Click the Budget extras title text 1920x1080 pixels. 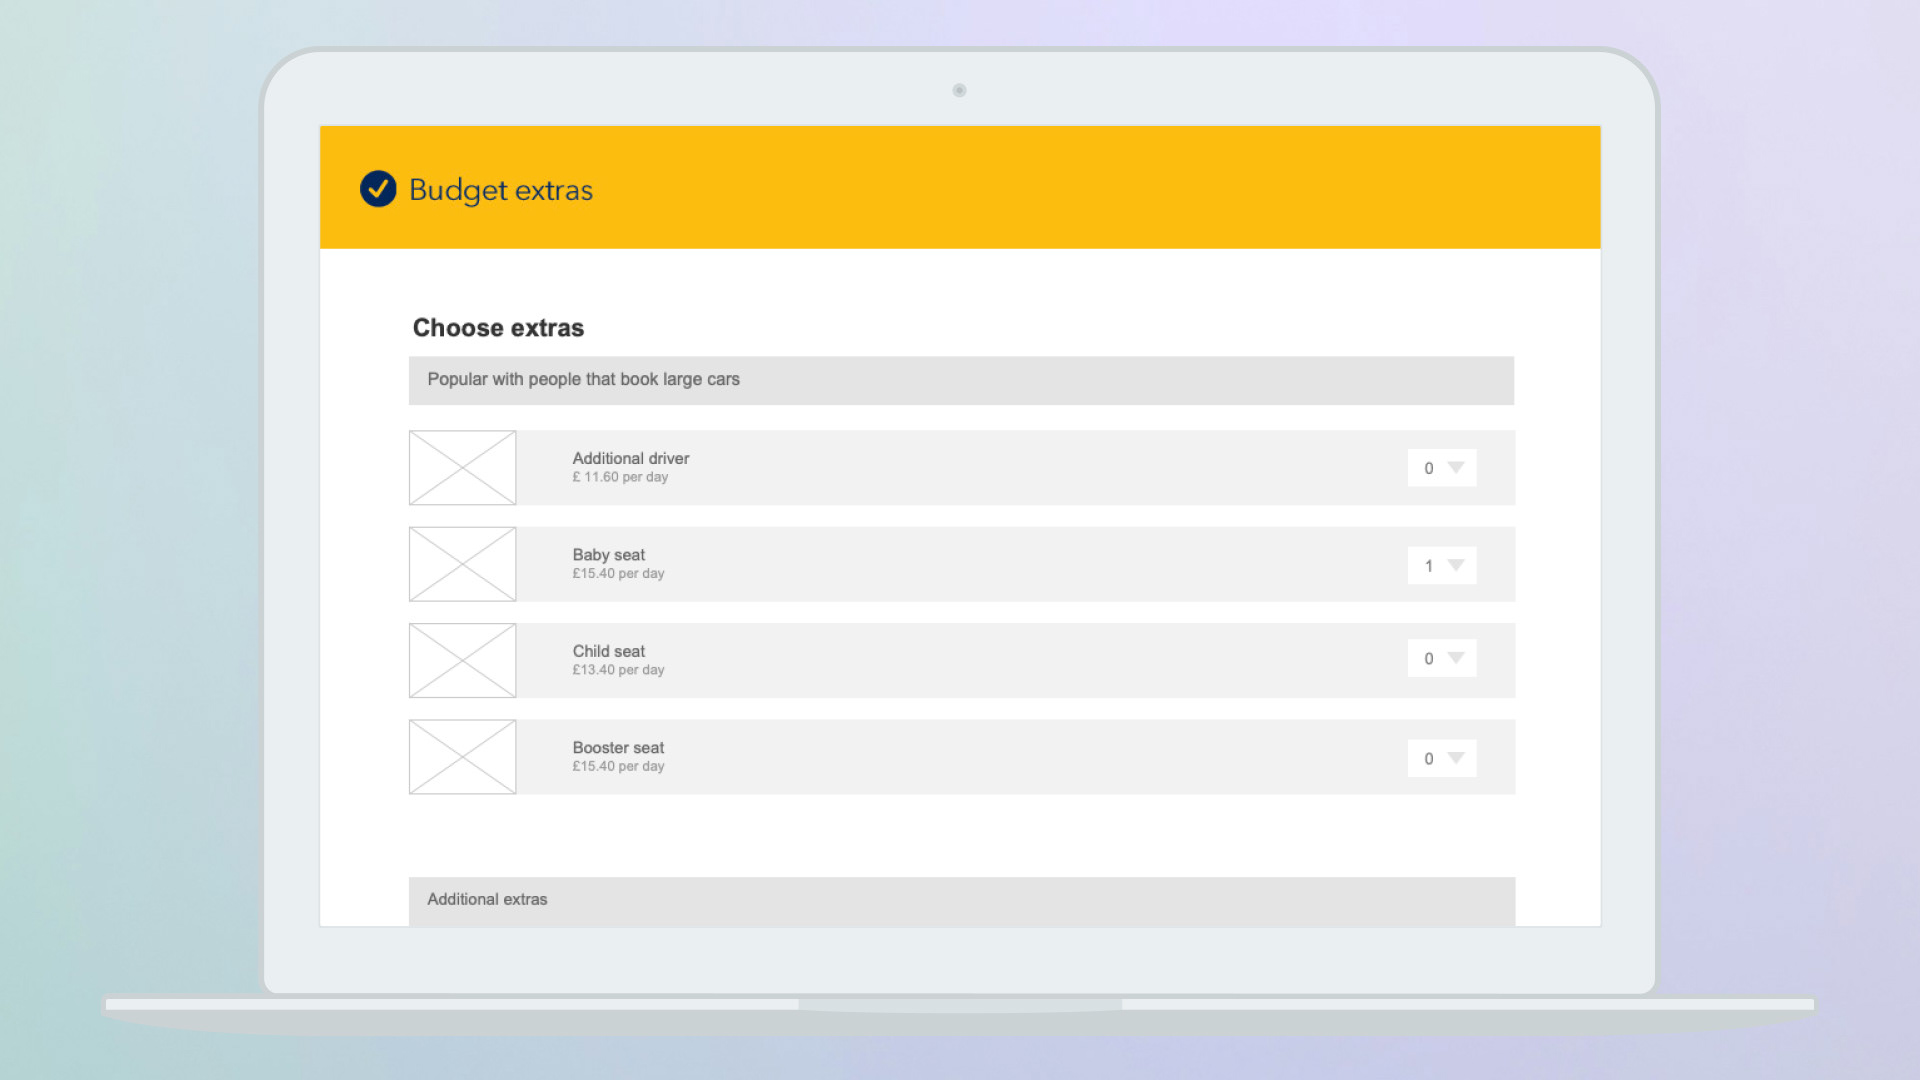coord(500,190)
